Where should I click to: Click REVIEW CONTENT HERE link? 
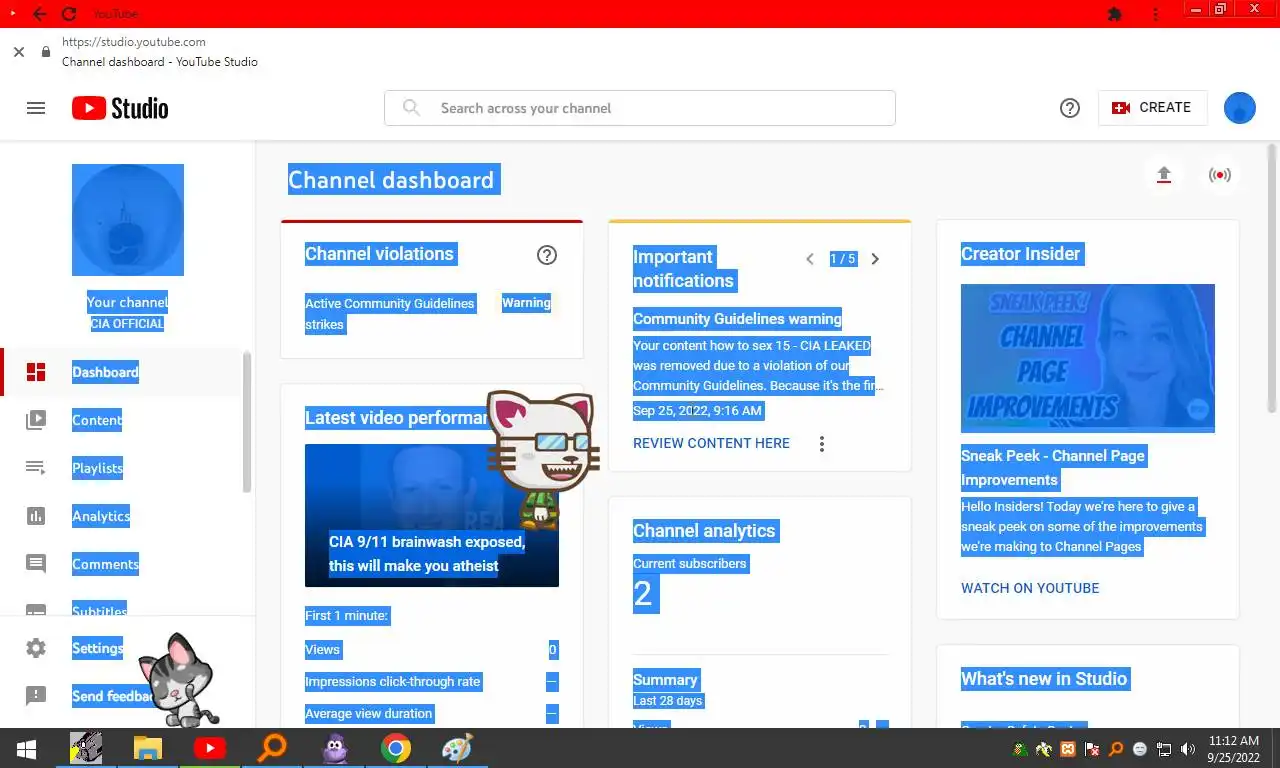coord(711,443)
